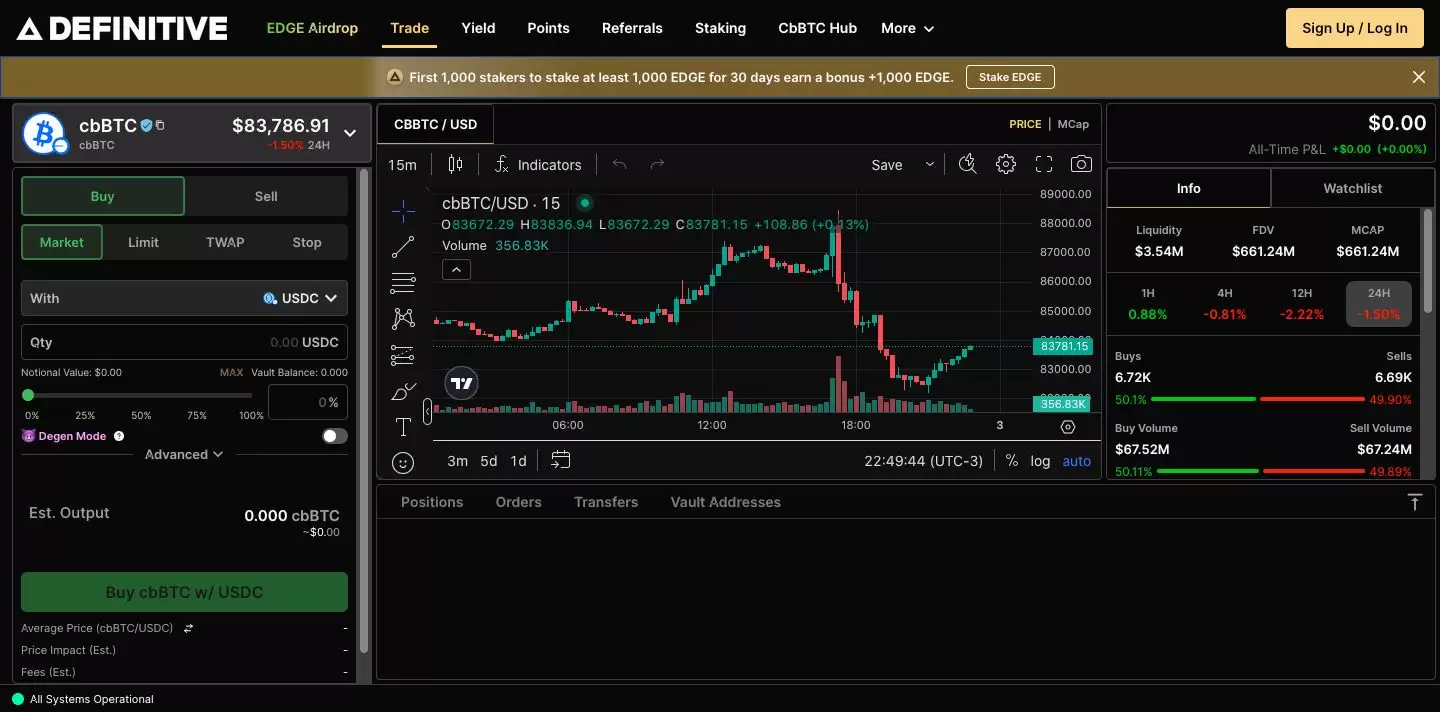Image resolution: width=1440 pixels, height=712 pixels.
Task: Enable auto scale on the chart
Action: [x=1077, y=461]
